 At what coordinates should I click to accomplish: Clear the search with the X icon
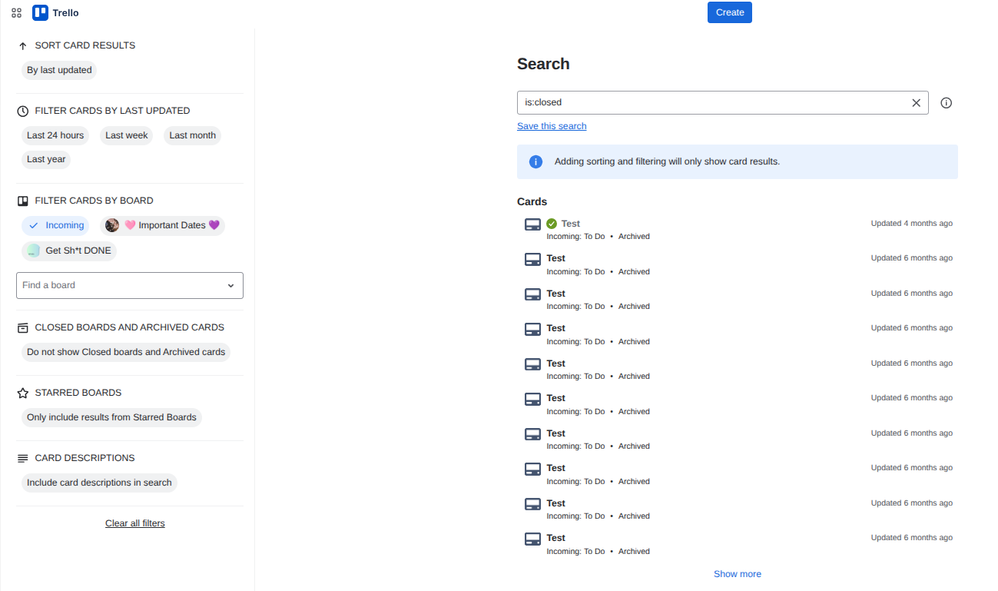click(x=916, y=102)
